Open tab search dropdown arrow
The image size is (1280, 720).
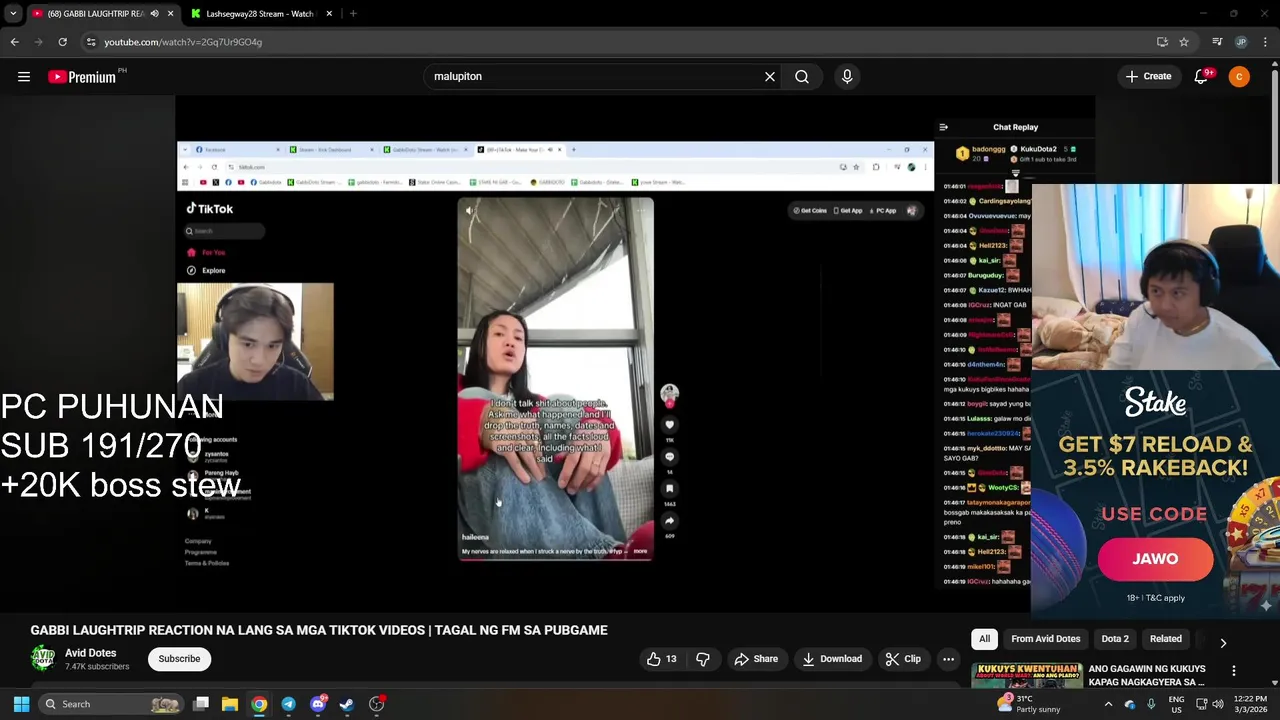(13, 14)
